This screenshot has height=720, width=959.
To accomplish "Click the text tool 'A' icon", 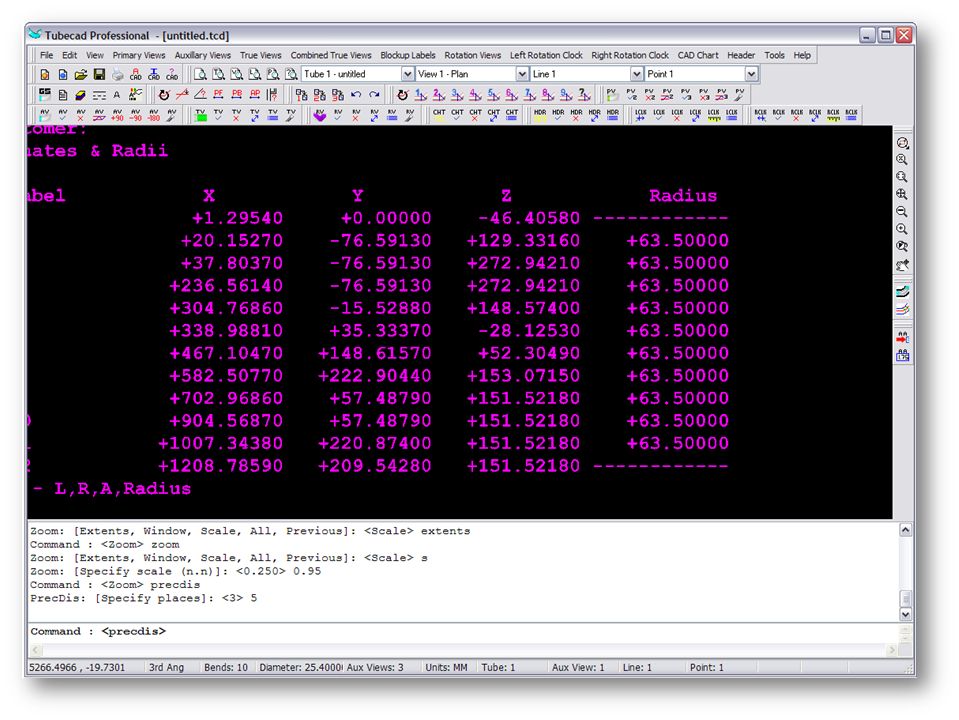I will (x=116, y=95).
